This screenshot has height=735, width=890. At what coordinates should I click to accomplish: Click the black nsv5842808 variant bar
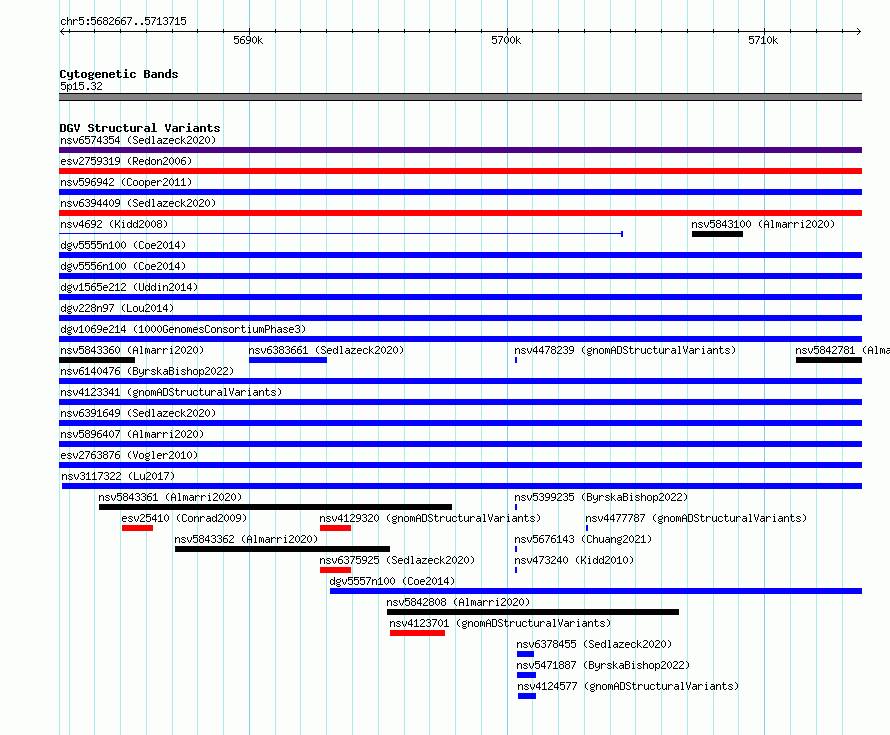coord(533,612)
